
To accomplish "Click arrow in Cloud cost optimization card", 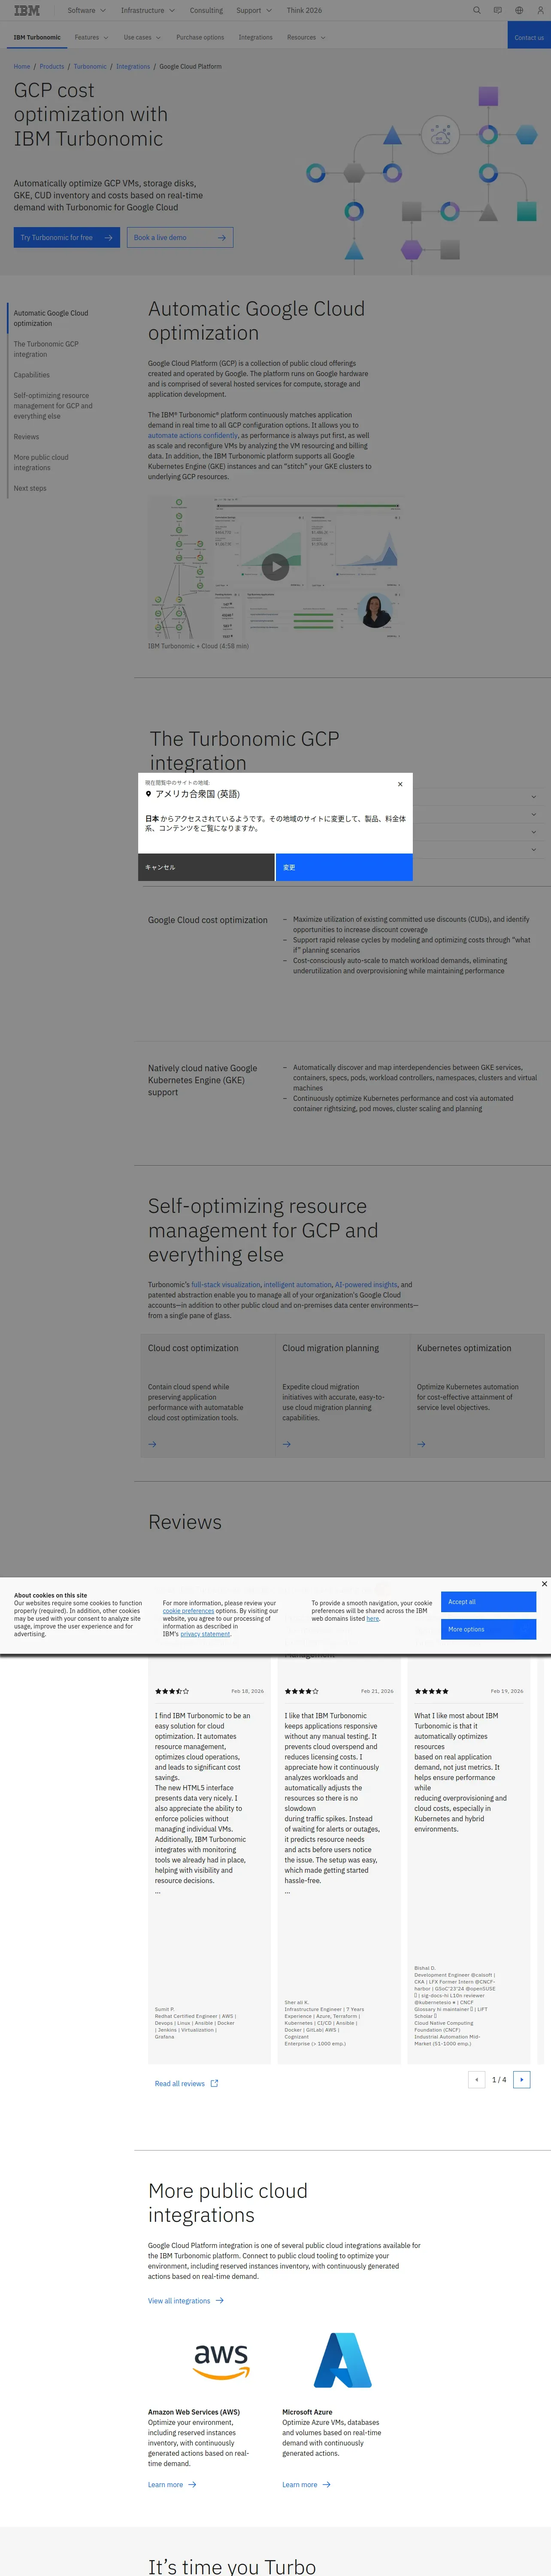I will tap(152, 1444).
